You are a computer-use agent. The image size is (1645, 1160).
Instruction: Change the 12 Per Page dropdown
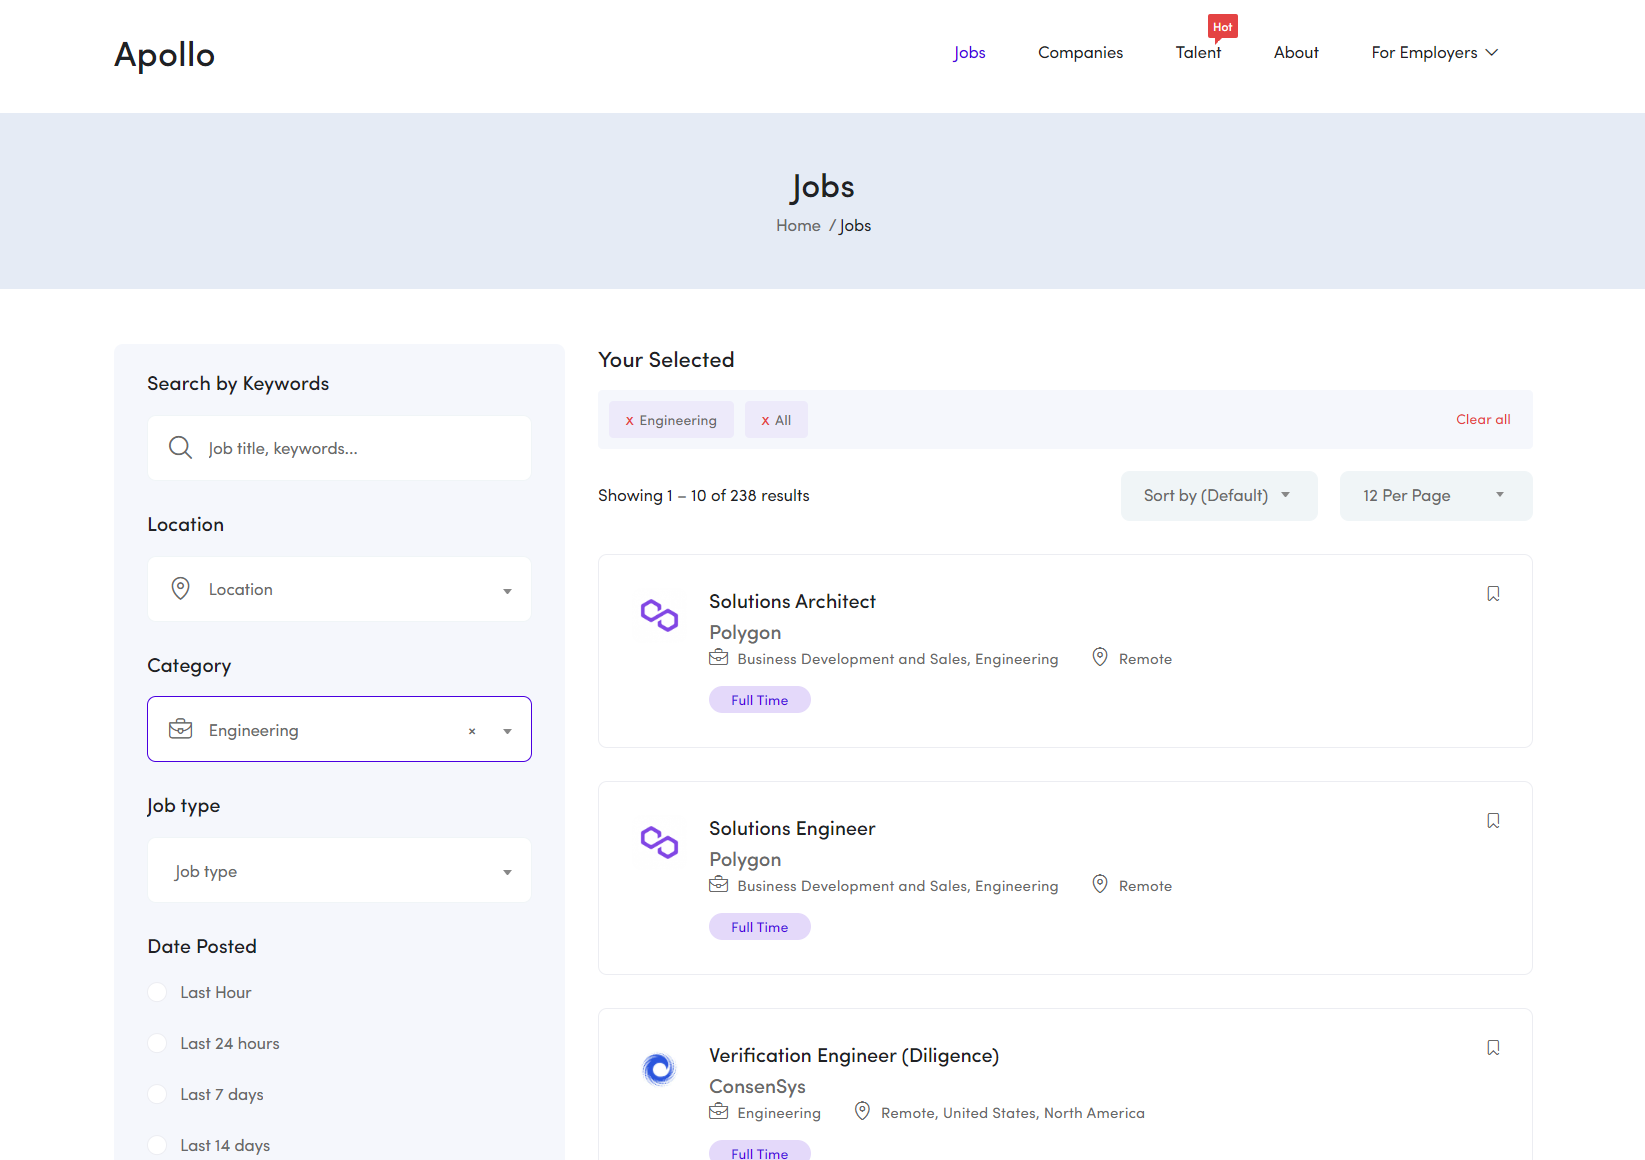point(1436,496)
